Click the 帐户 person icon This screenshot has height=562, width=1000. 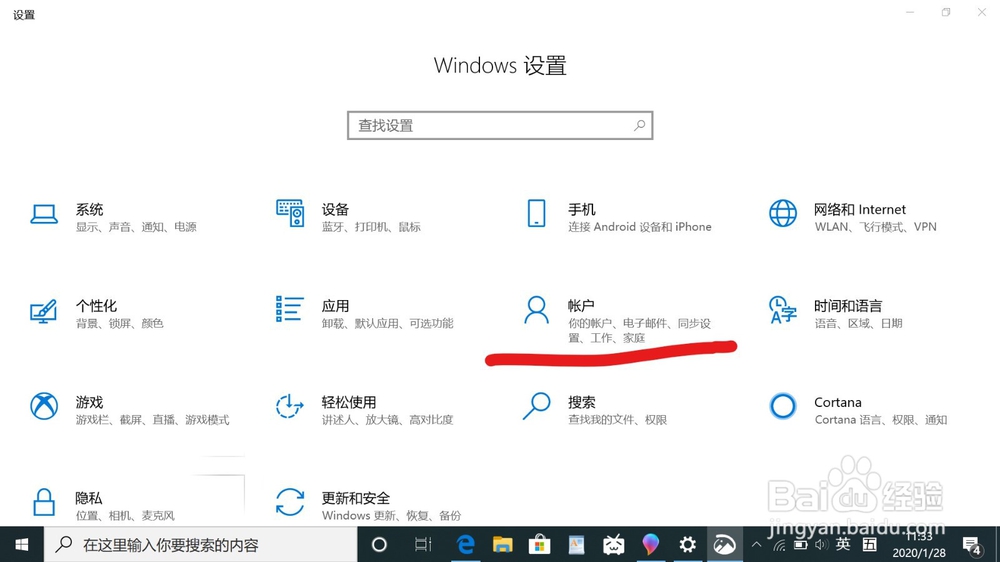click(536, 310)
